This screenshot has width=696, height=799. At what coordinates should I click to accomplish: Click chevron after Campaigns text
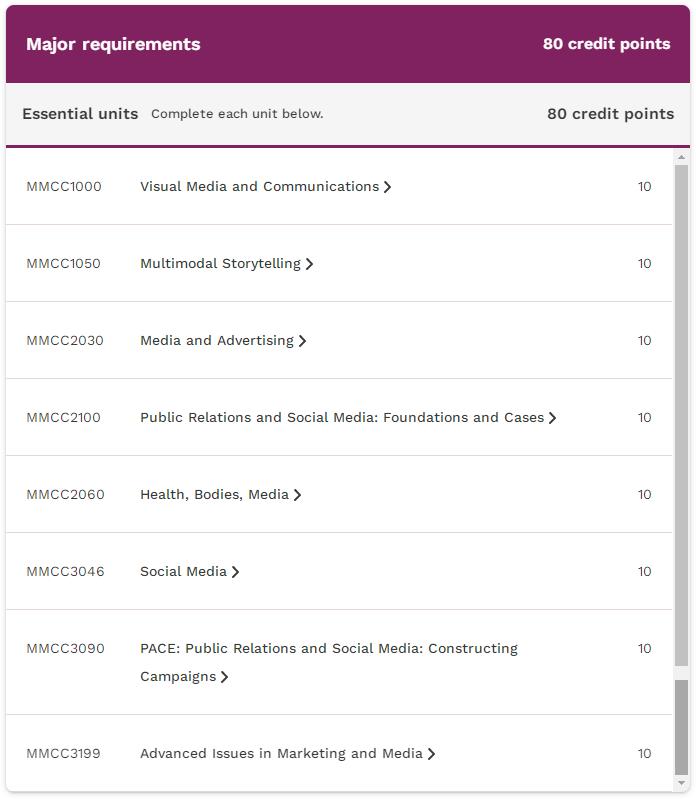tap(225, 677)
